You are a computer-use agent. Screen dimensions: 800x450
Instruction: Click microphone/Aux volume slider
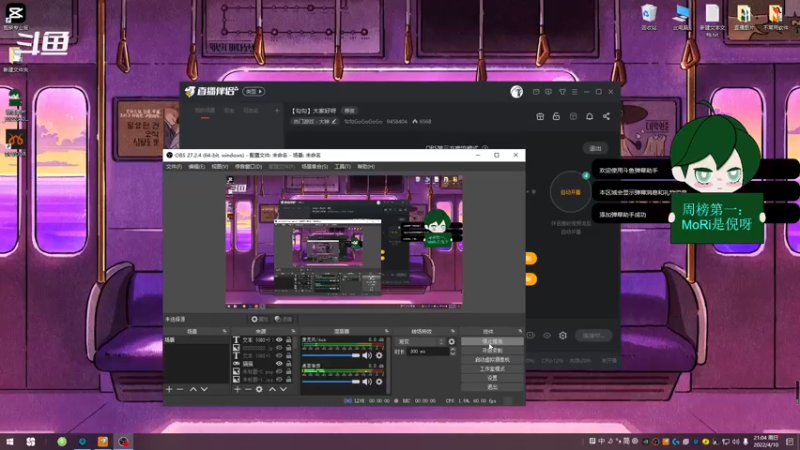[x=331, y=355]
